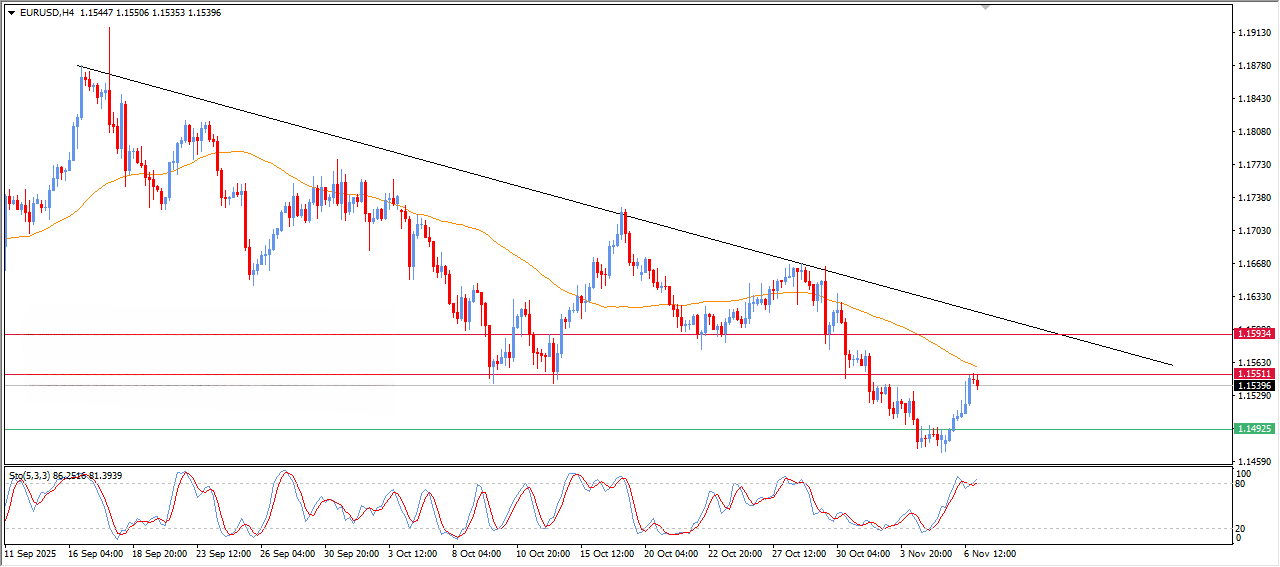The image size is (1280, 567).
Task: Click the gray chart shift triangle marker
Action: click(987, 8)
